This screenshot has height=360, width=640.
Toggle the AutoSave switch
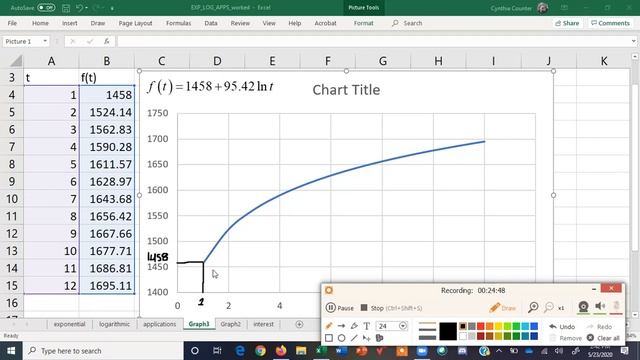[x=46, y=8]
